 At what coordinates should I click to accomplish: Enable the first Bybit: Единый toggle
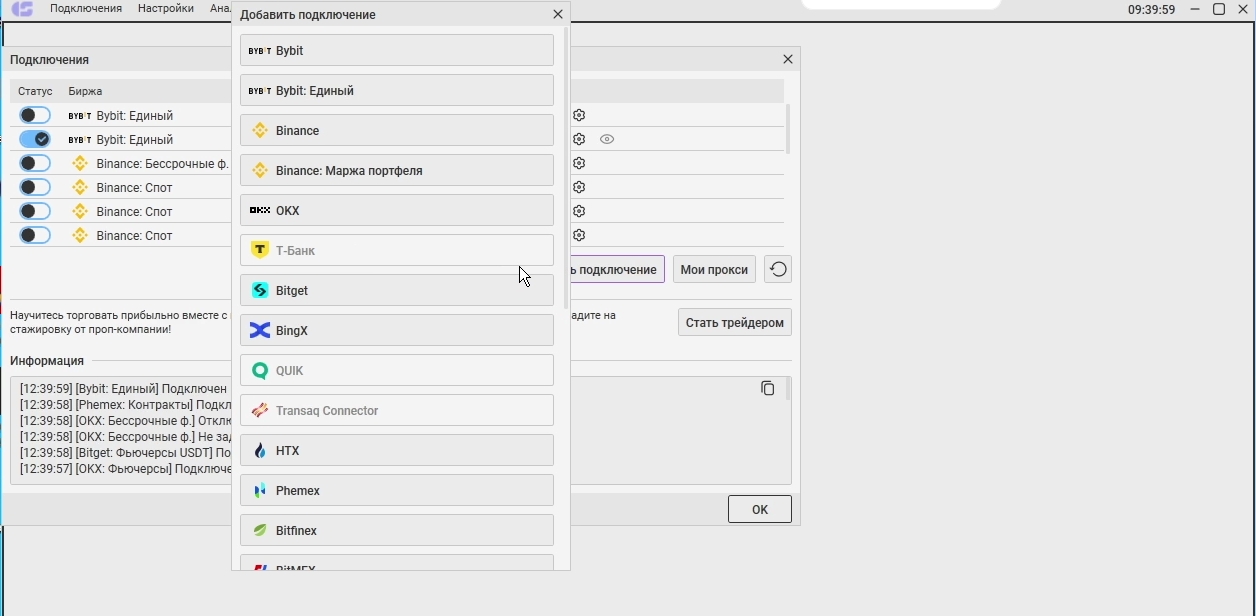(35, 115)
